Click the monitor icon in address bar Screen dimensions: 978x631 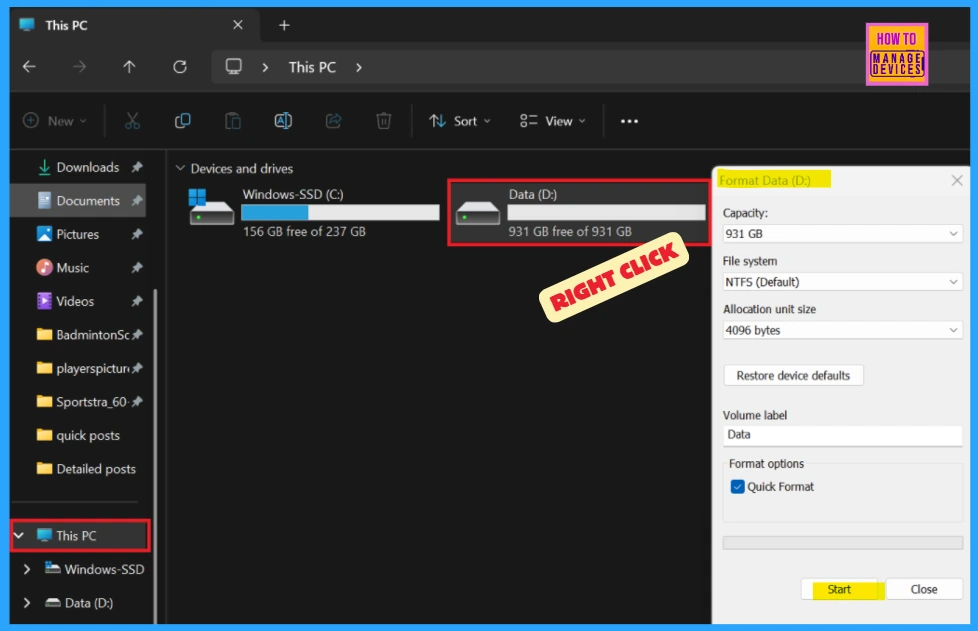233,67
